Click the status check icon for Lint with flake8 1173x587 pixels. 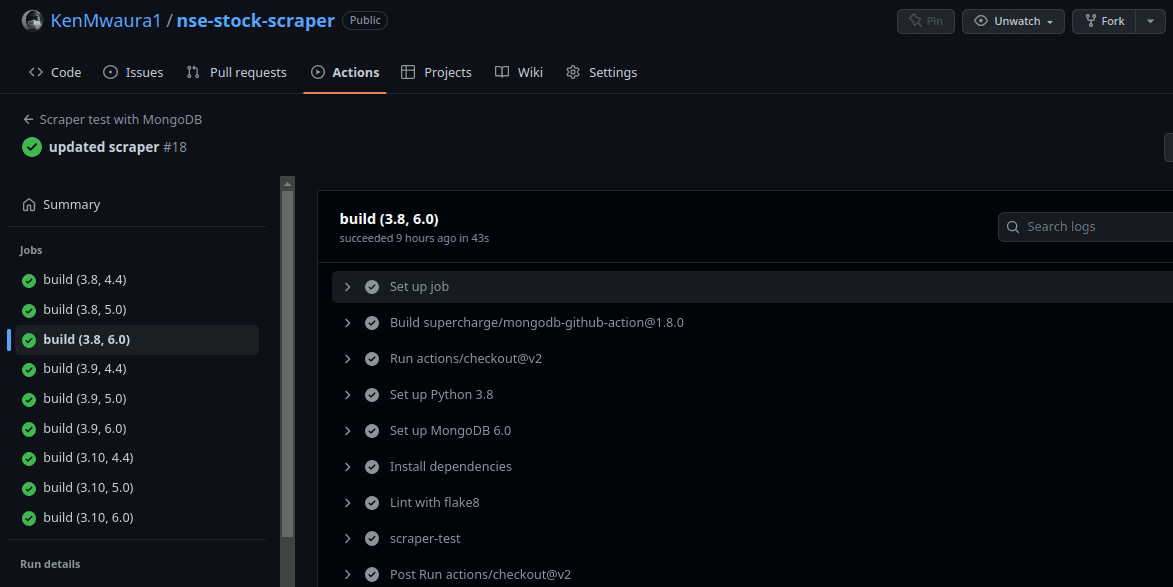372,503
